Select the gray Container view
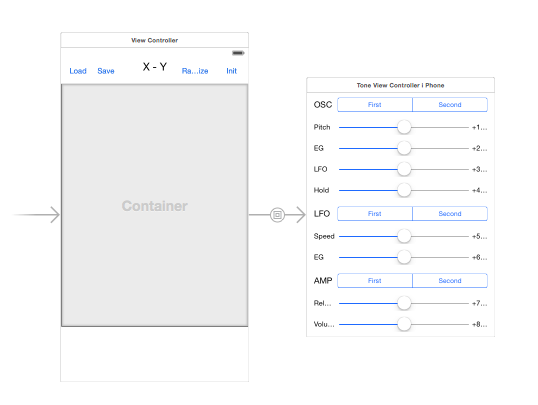This screenshot has height=405, width=538. pyautogui.click(x=155, y=205)
